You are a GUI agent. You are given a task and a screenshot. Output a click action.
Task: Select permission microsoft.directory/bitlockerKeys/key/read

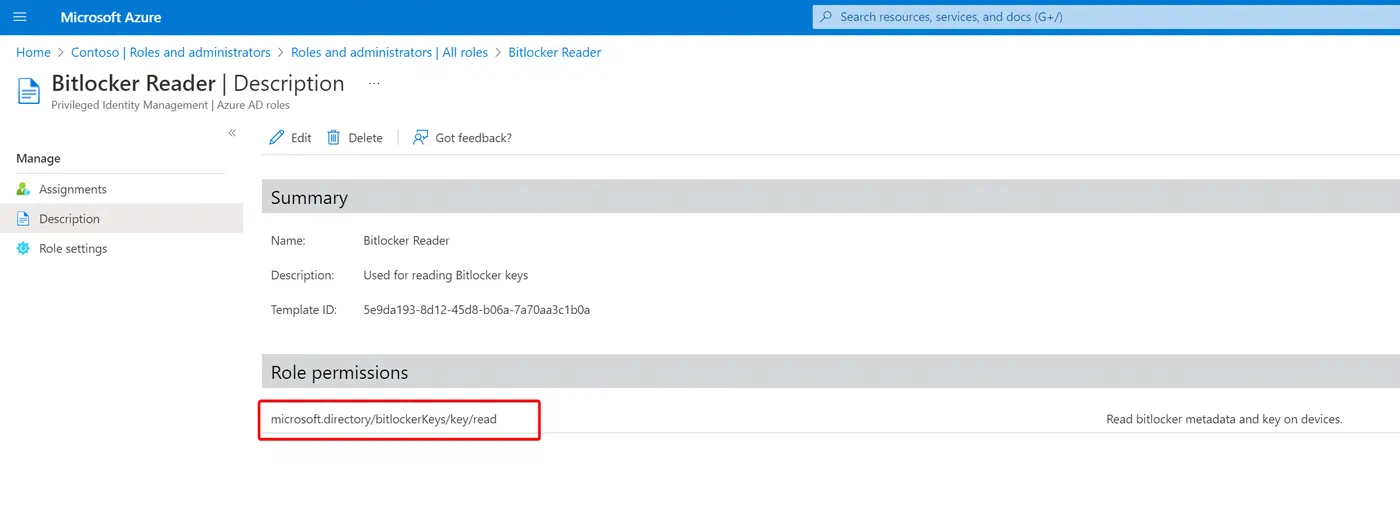point(384,419)
